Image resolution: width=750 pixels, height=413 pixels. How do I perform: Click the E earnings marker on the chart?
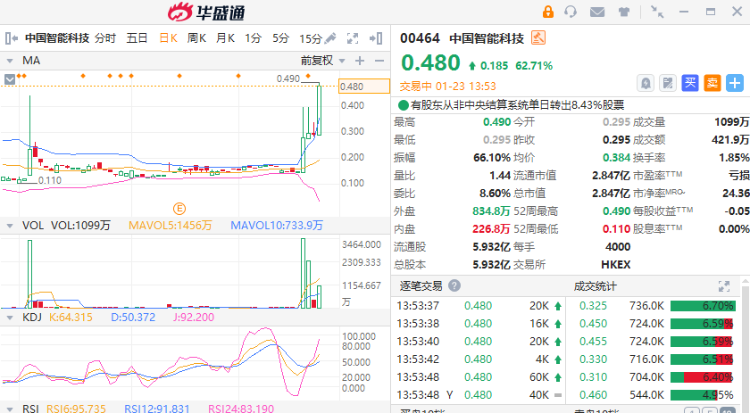179,209
